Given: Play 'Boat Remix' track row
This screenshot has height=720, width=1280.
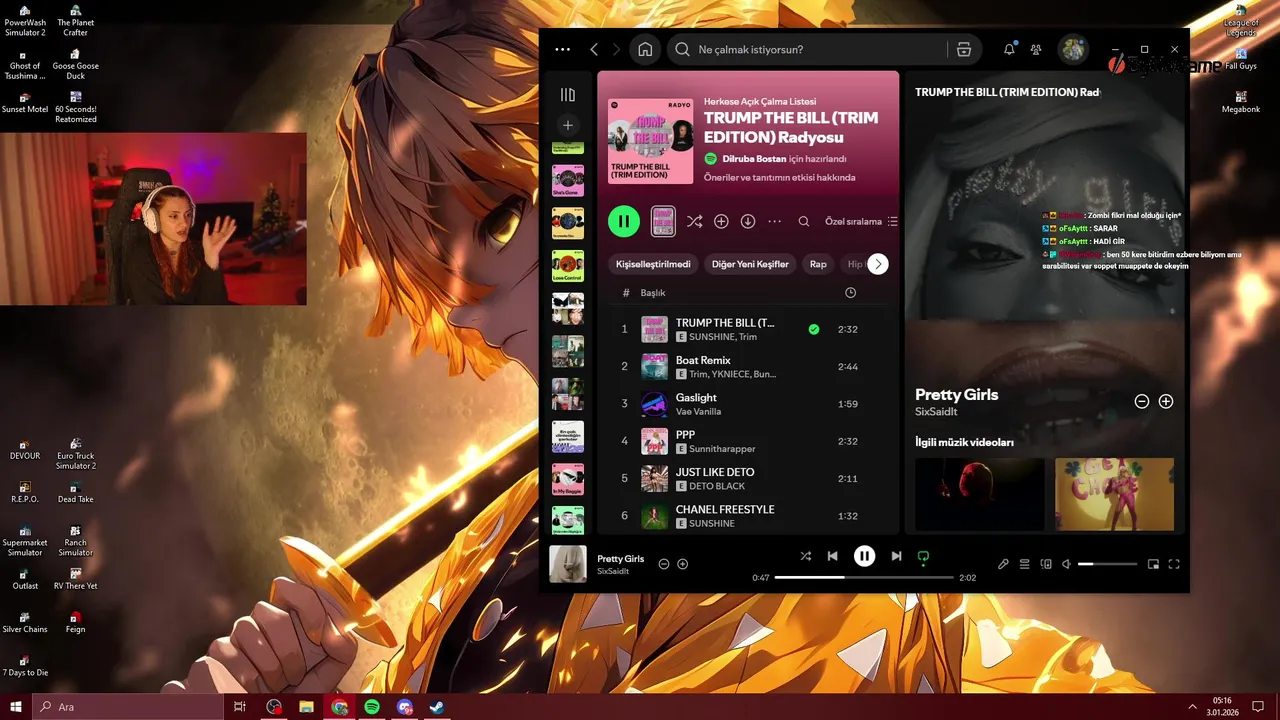Looking at the screenshot, I should click(x=748, y=366).
